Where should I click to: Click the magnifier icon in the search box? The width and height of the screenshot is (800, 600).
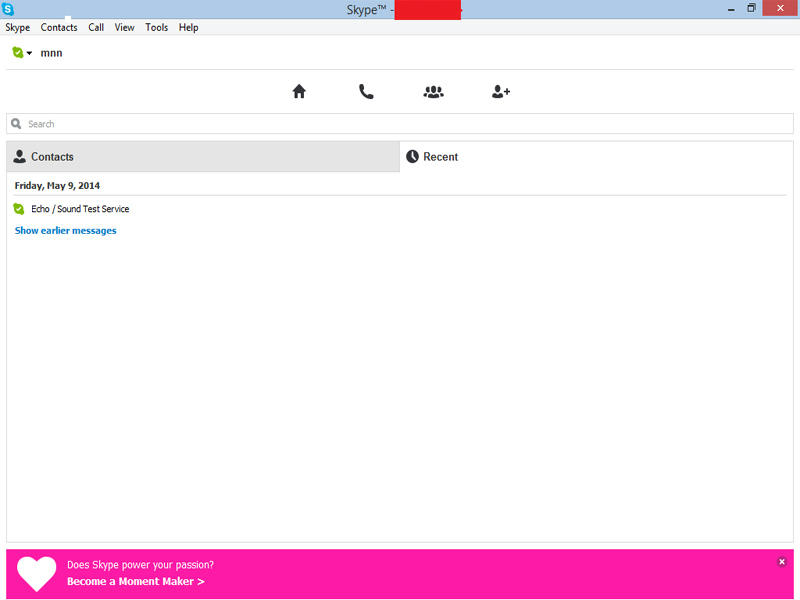pyautogui.click(x=16, y=123)
